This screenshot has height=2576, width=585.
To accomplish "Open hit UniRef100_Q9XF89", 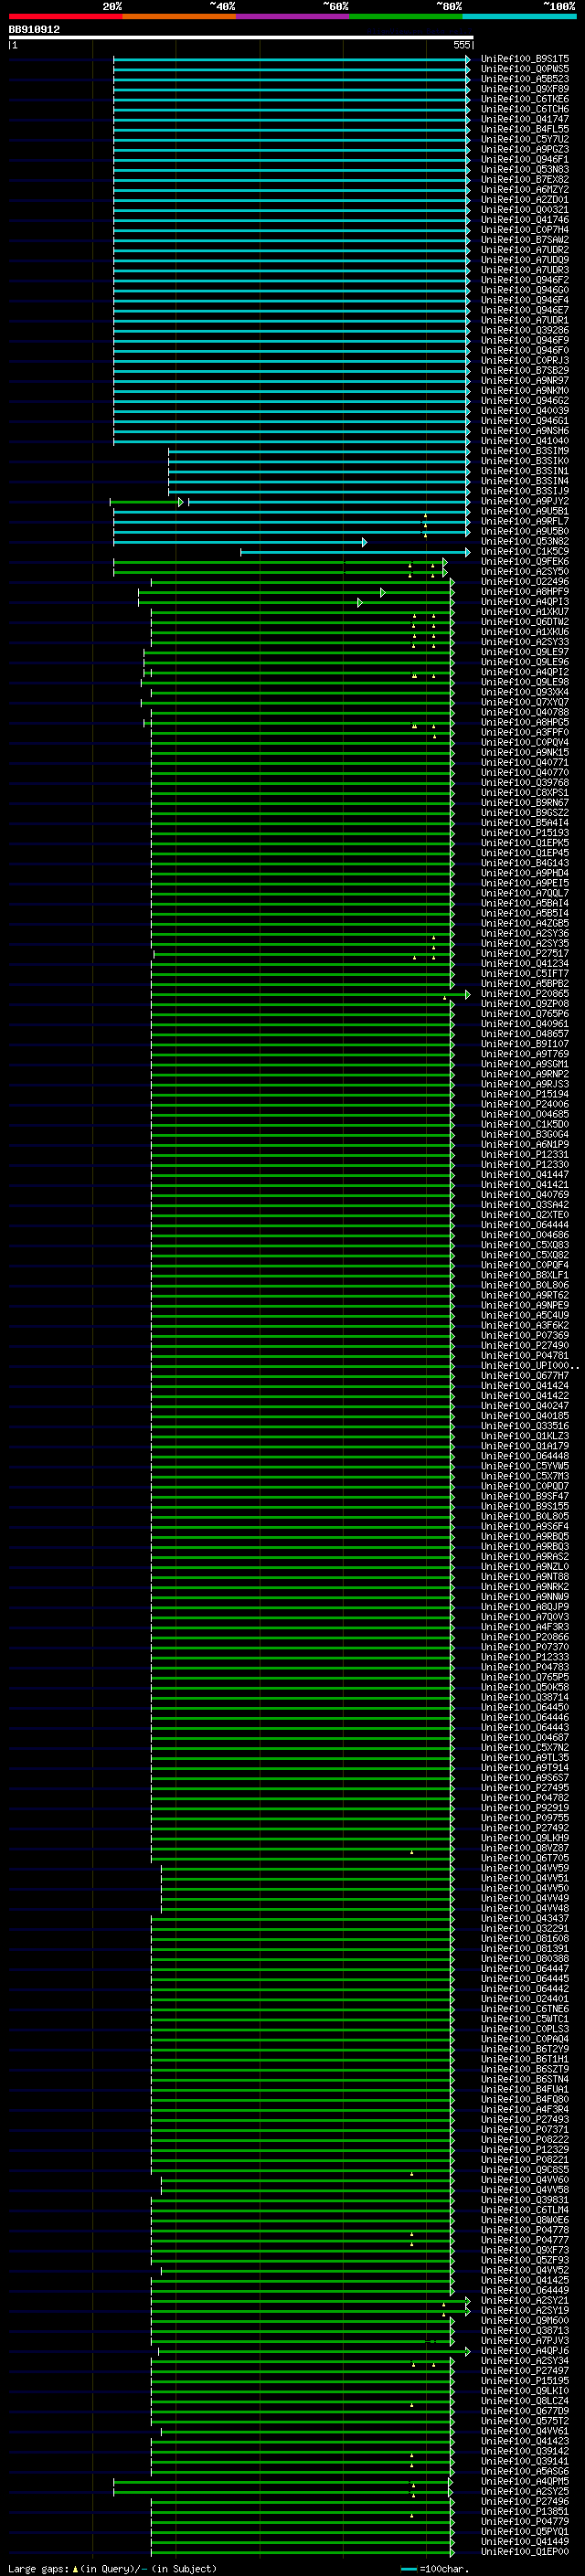I will (525, 89).
